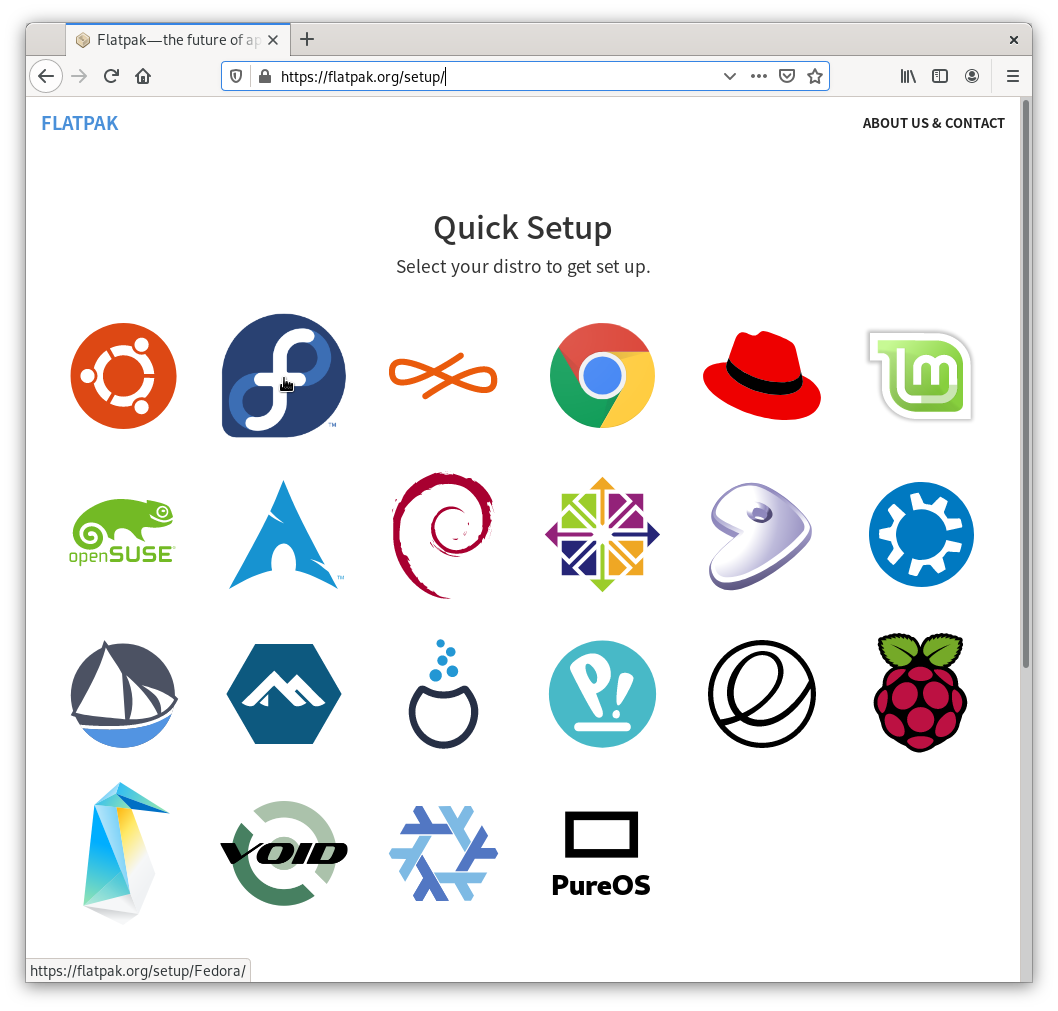Select the Gentoo logo
1058x1011 pixels.
click(x=760, y=536)
